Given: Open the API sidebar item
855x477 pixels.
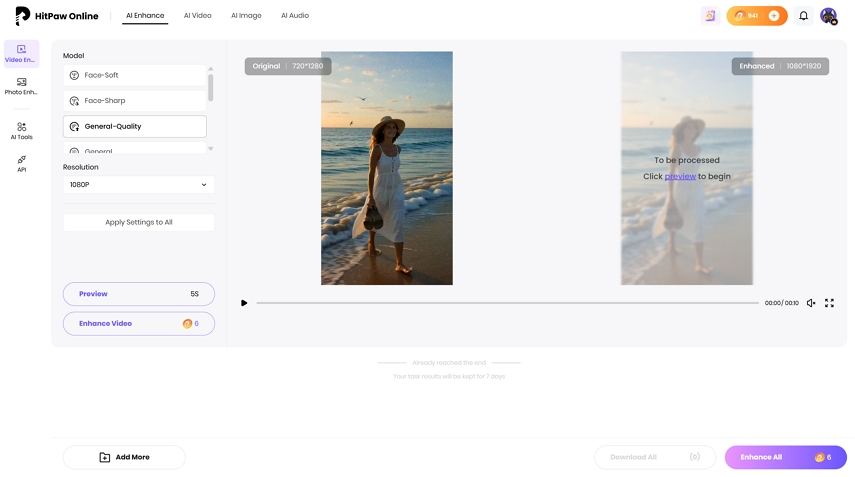Looking at the screenshot, I should [x=21, y=164].
